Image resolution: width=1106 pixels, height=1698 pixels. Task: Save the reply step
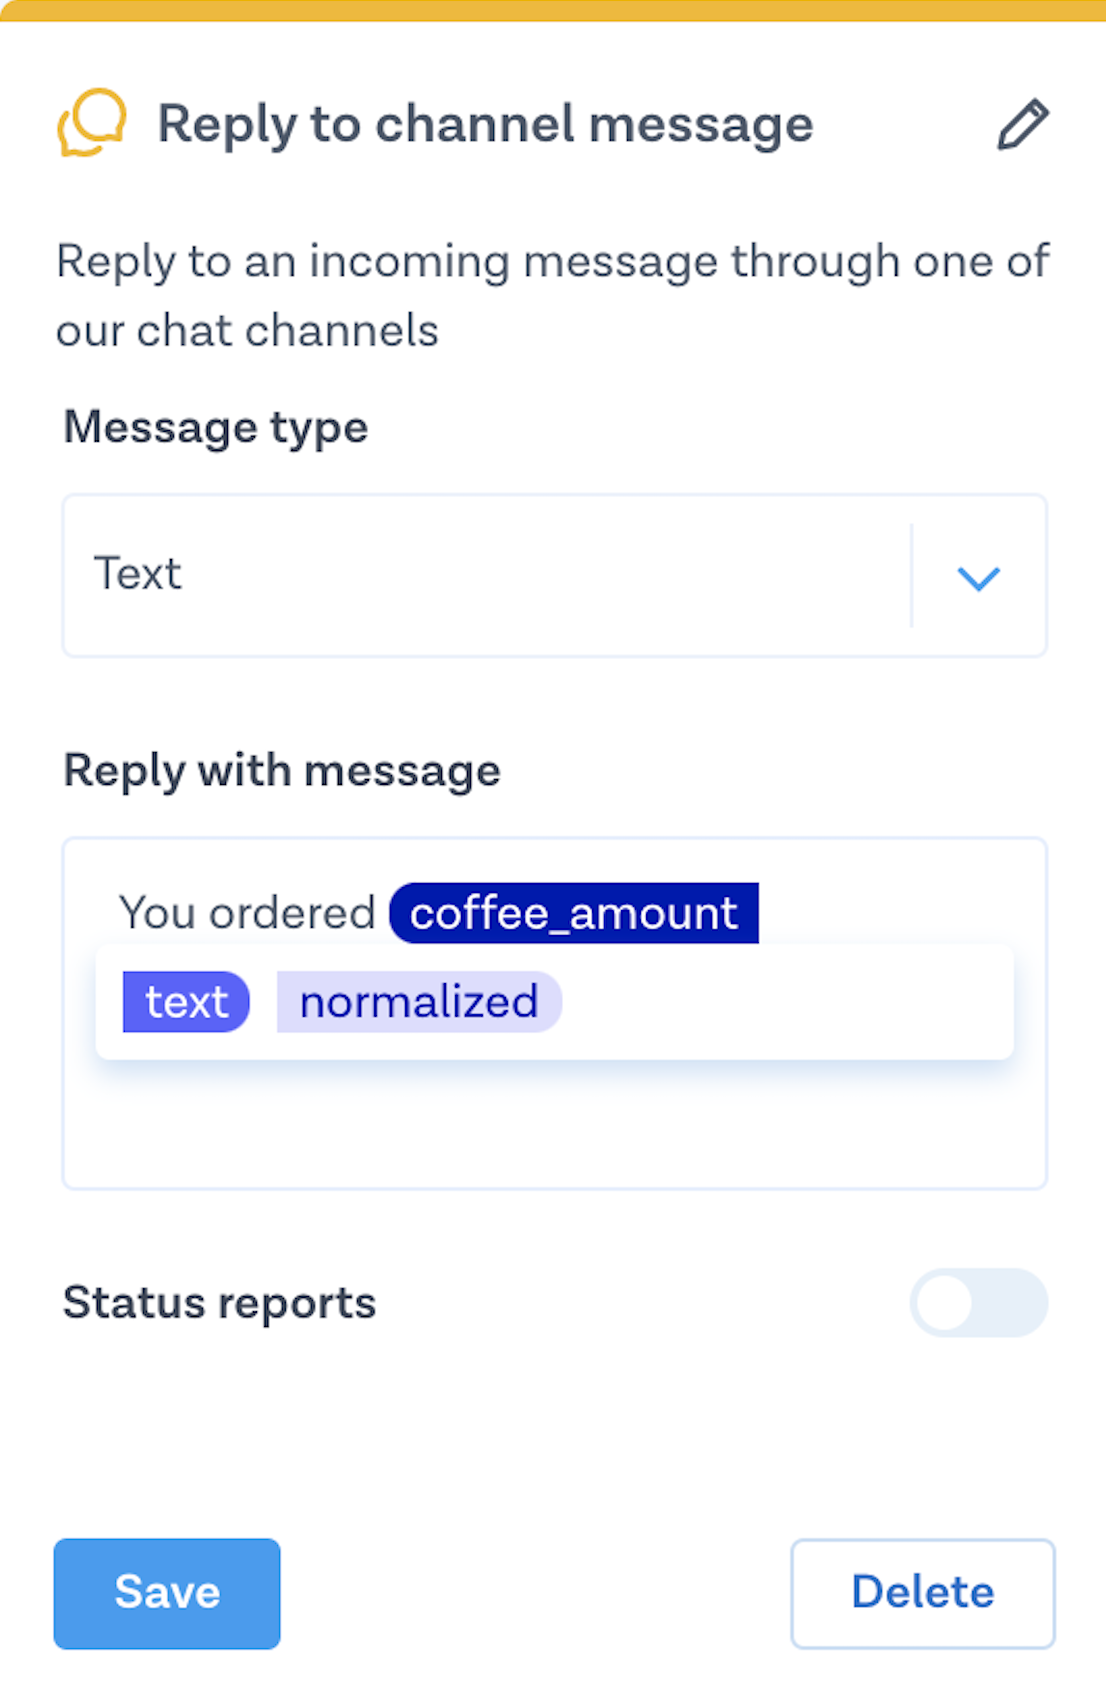pos(167,1593)
